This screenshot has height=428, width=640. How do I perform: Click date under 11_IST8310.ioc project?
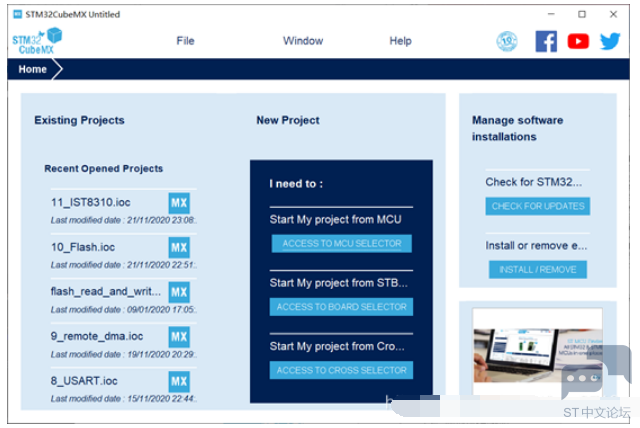tap(124, 220)
